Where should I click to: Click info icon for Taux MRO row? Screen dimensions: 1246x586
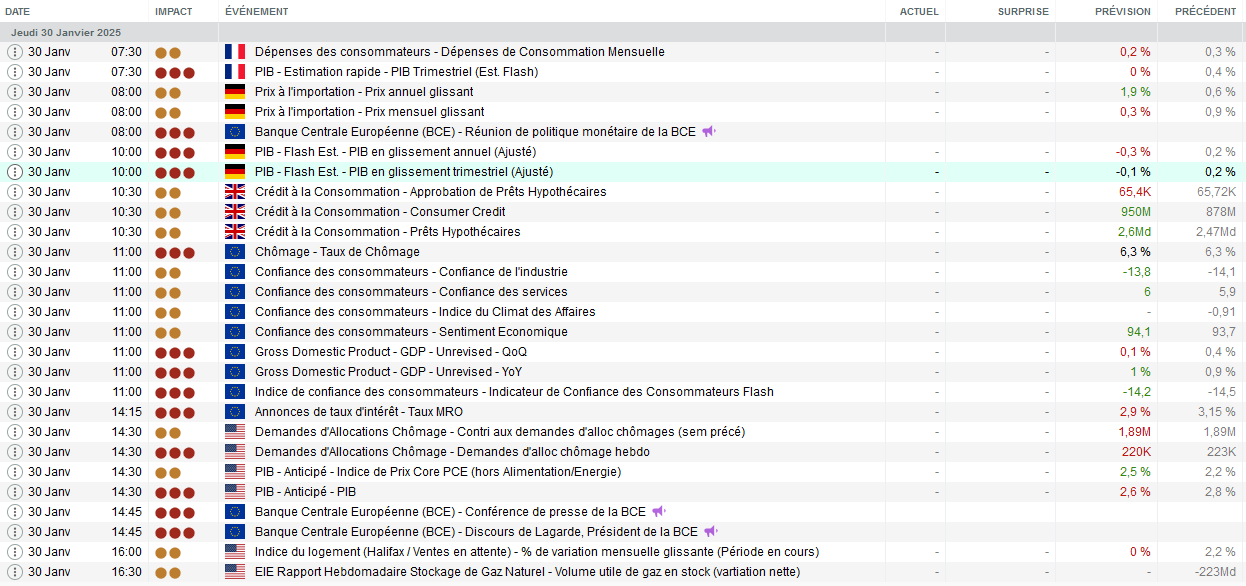point(14,412)
